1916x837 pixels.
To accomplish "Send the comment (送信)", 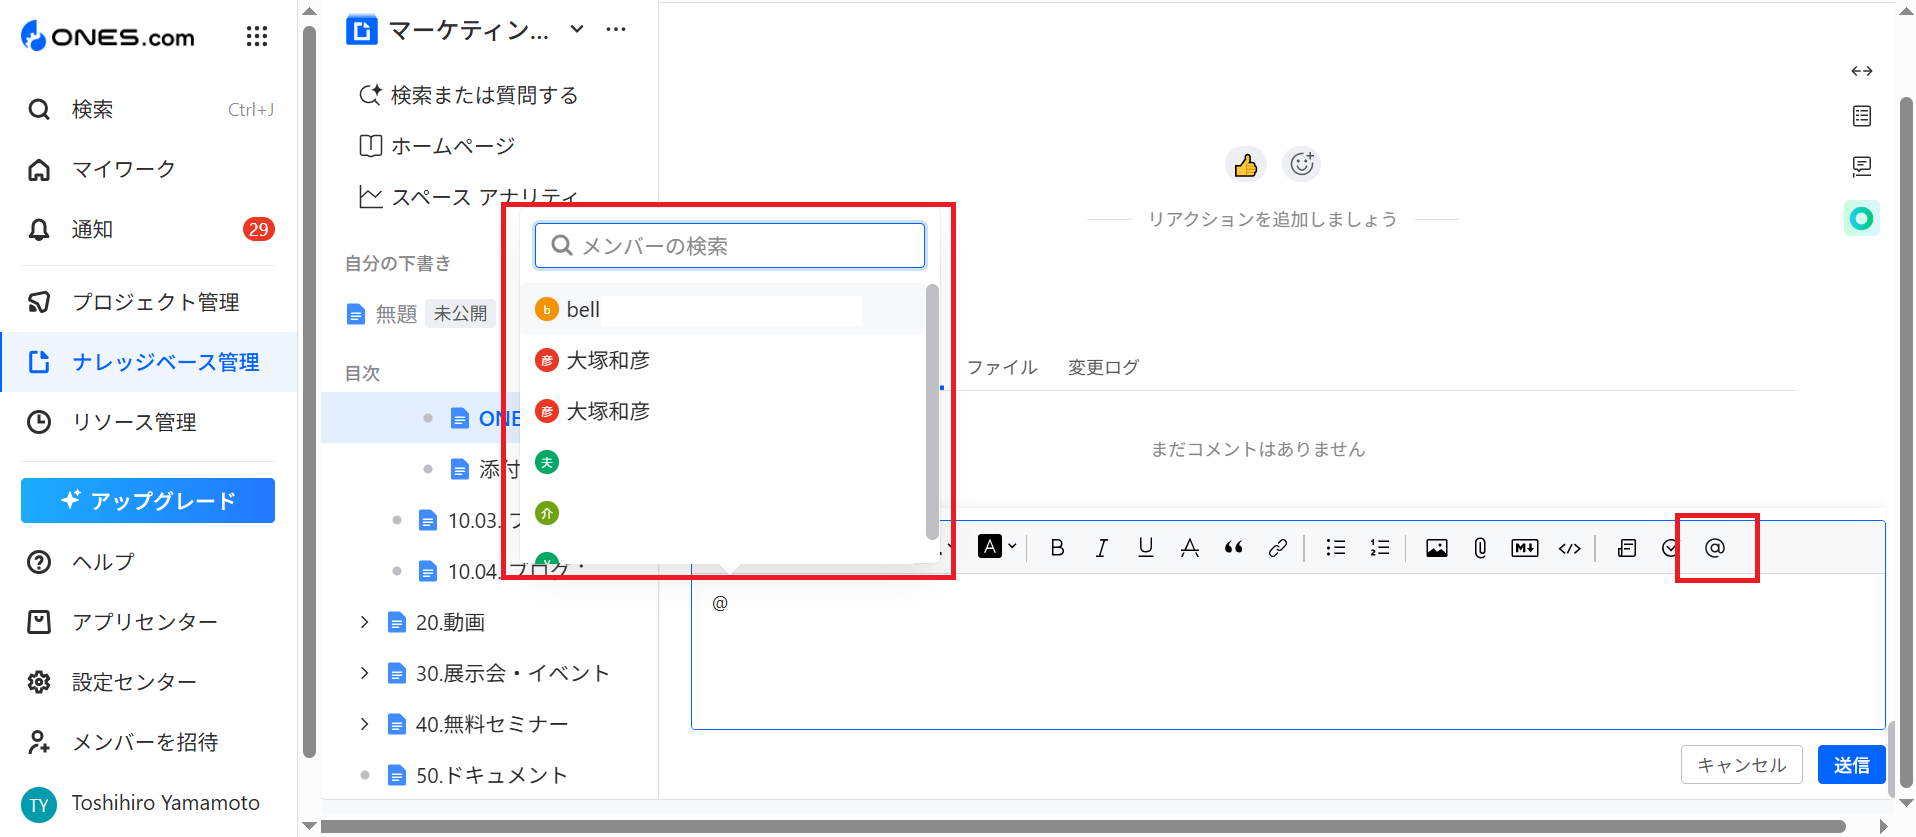I will pos(1851,765).
